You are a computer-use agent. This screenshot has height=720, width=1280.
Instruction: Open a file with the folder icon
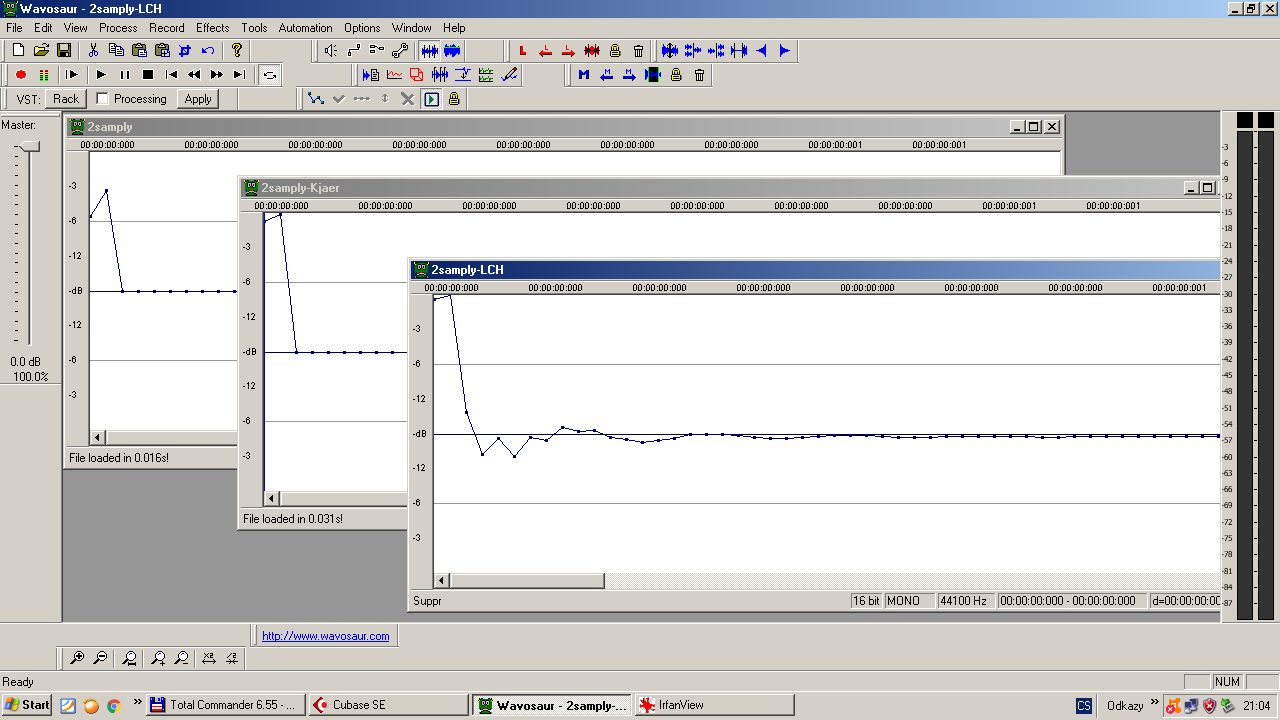(x=41, y=51)
